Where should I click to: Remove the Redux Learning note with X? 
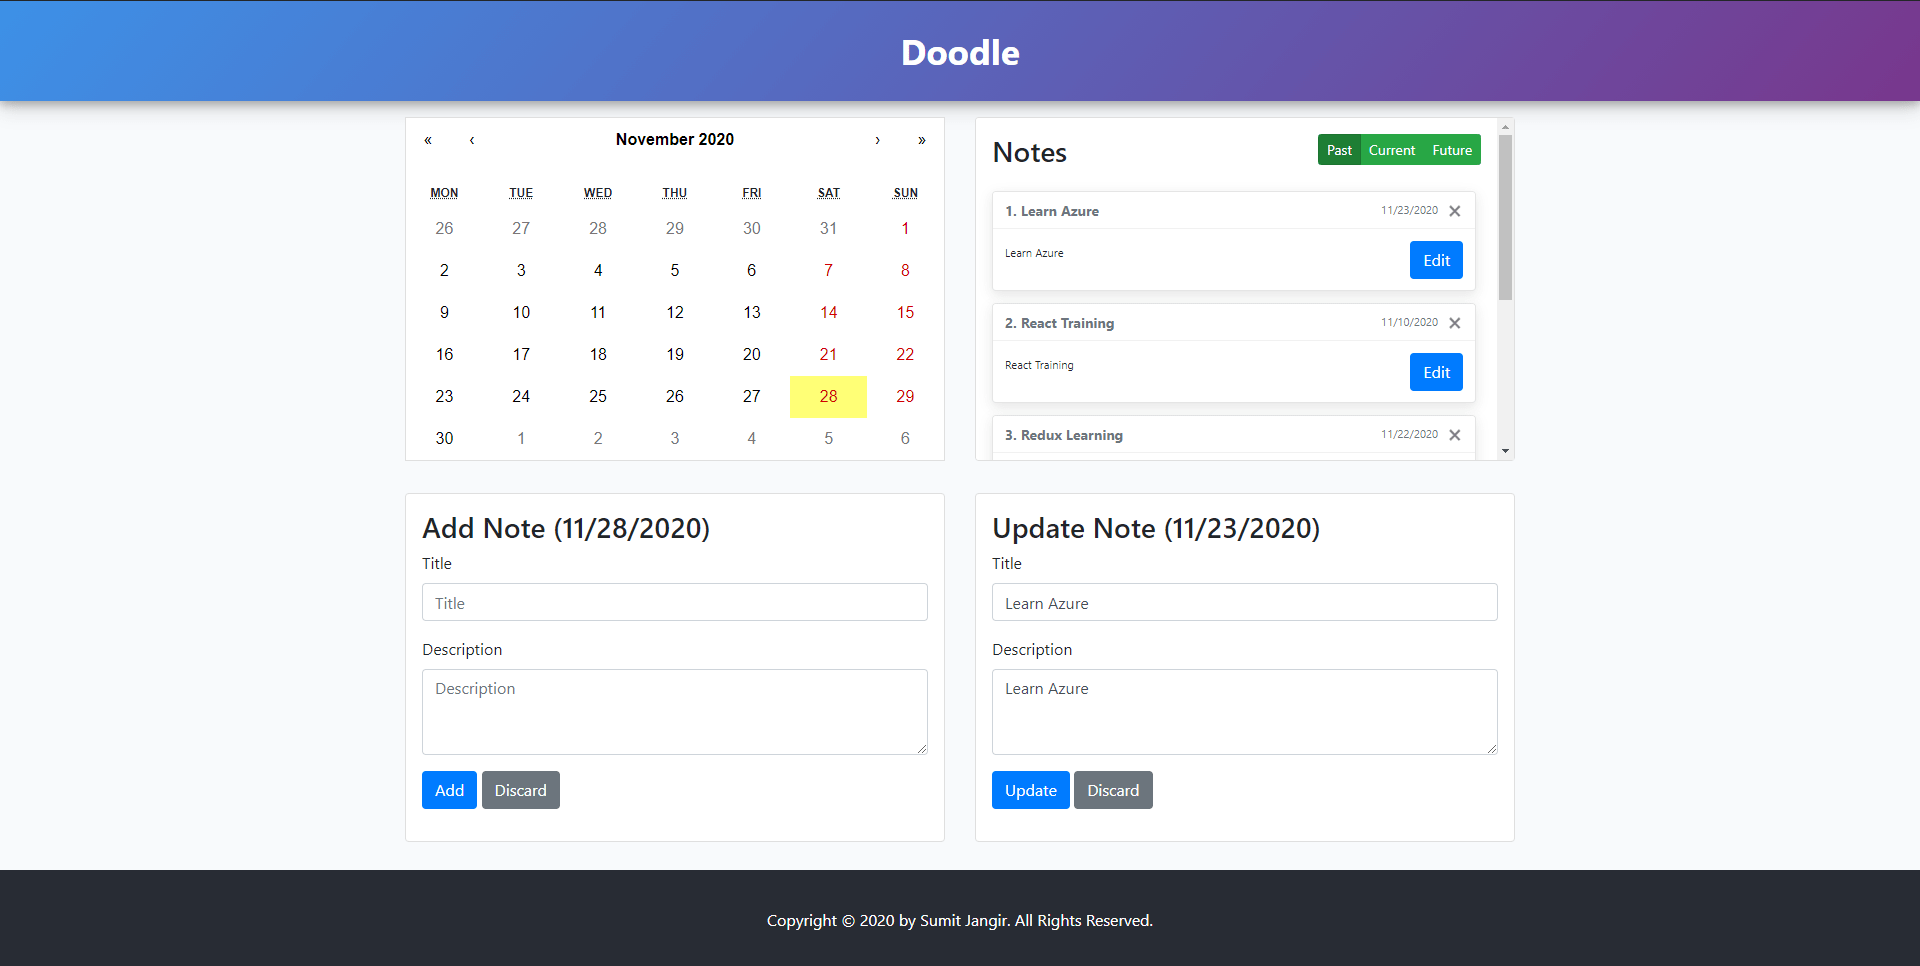(x=1455, y=435)
